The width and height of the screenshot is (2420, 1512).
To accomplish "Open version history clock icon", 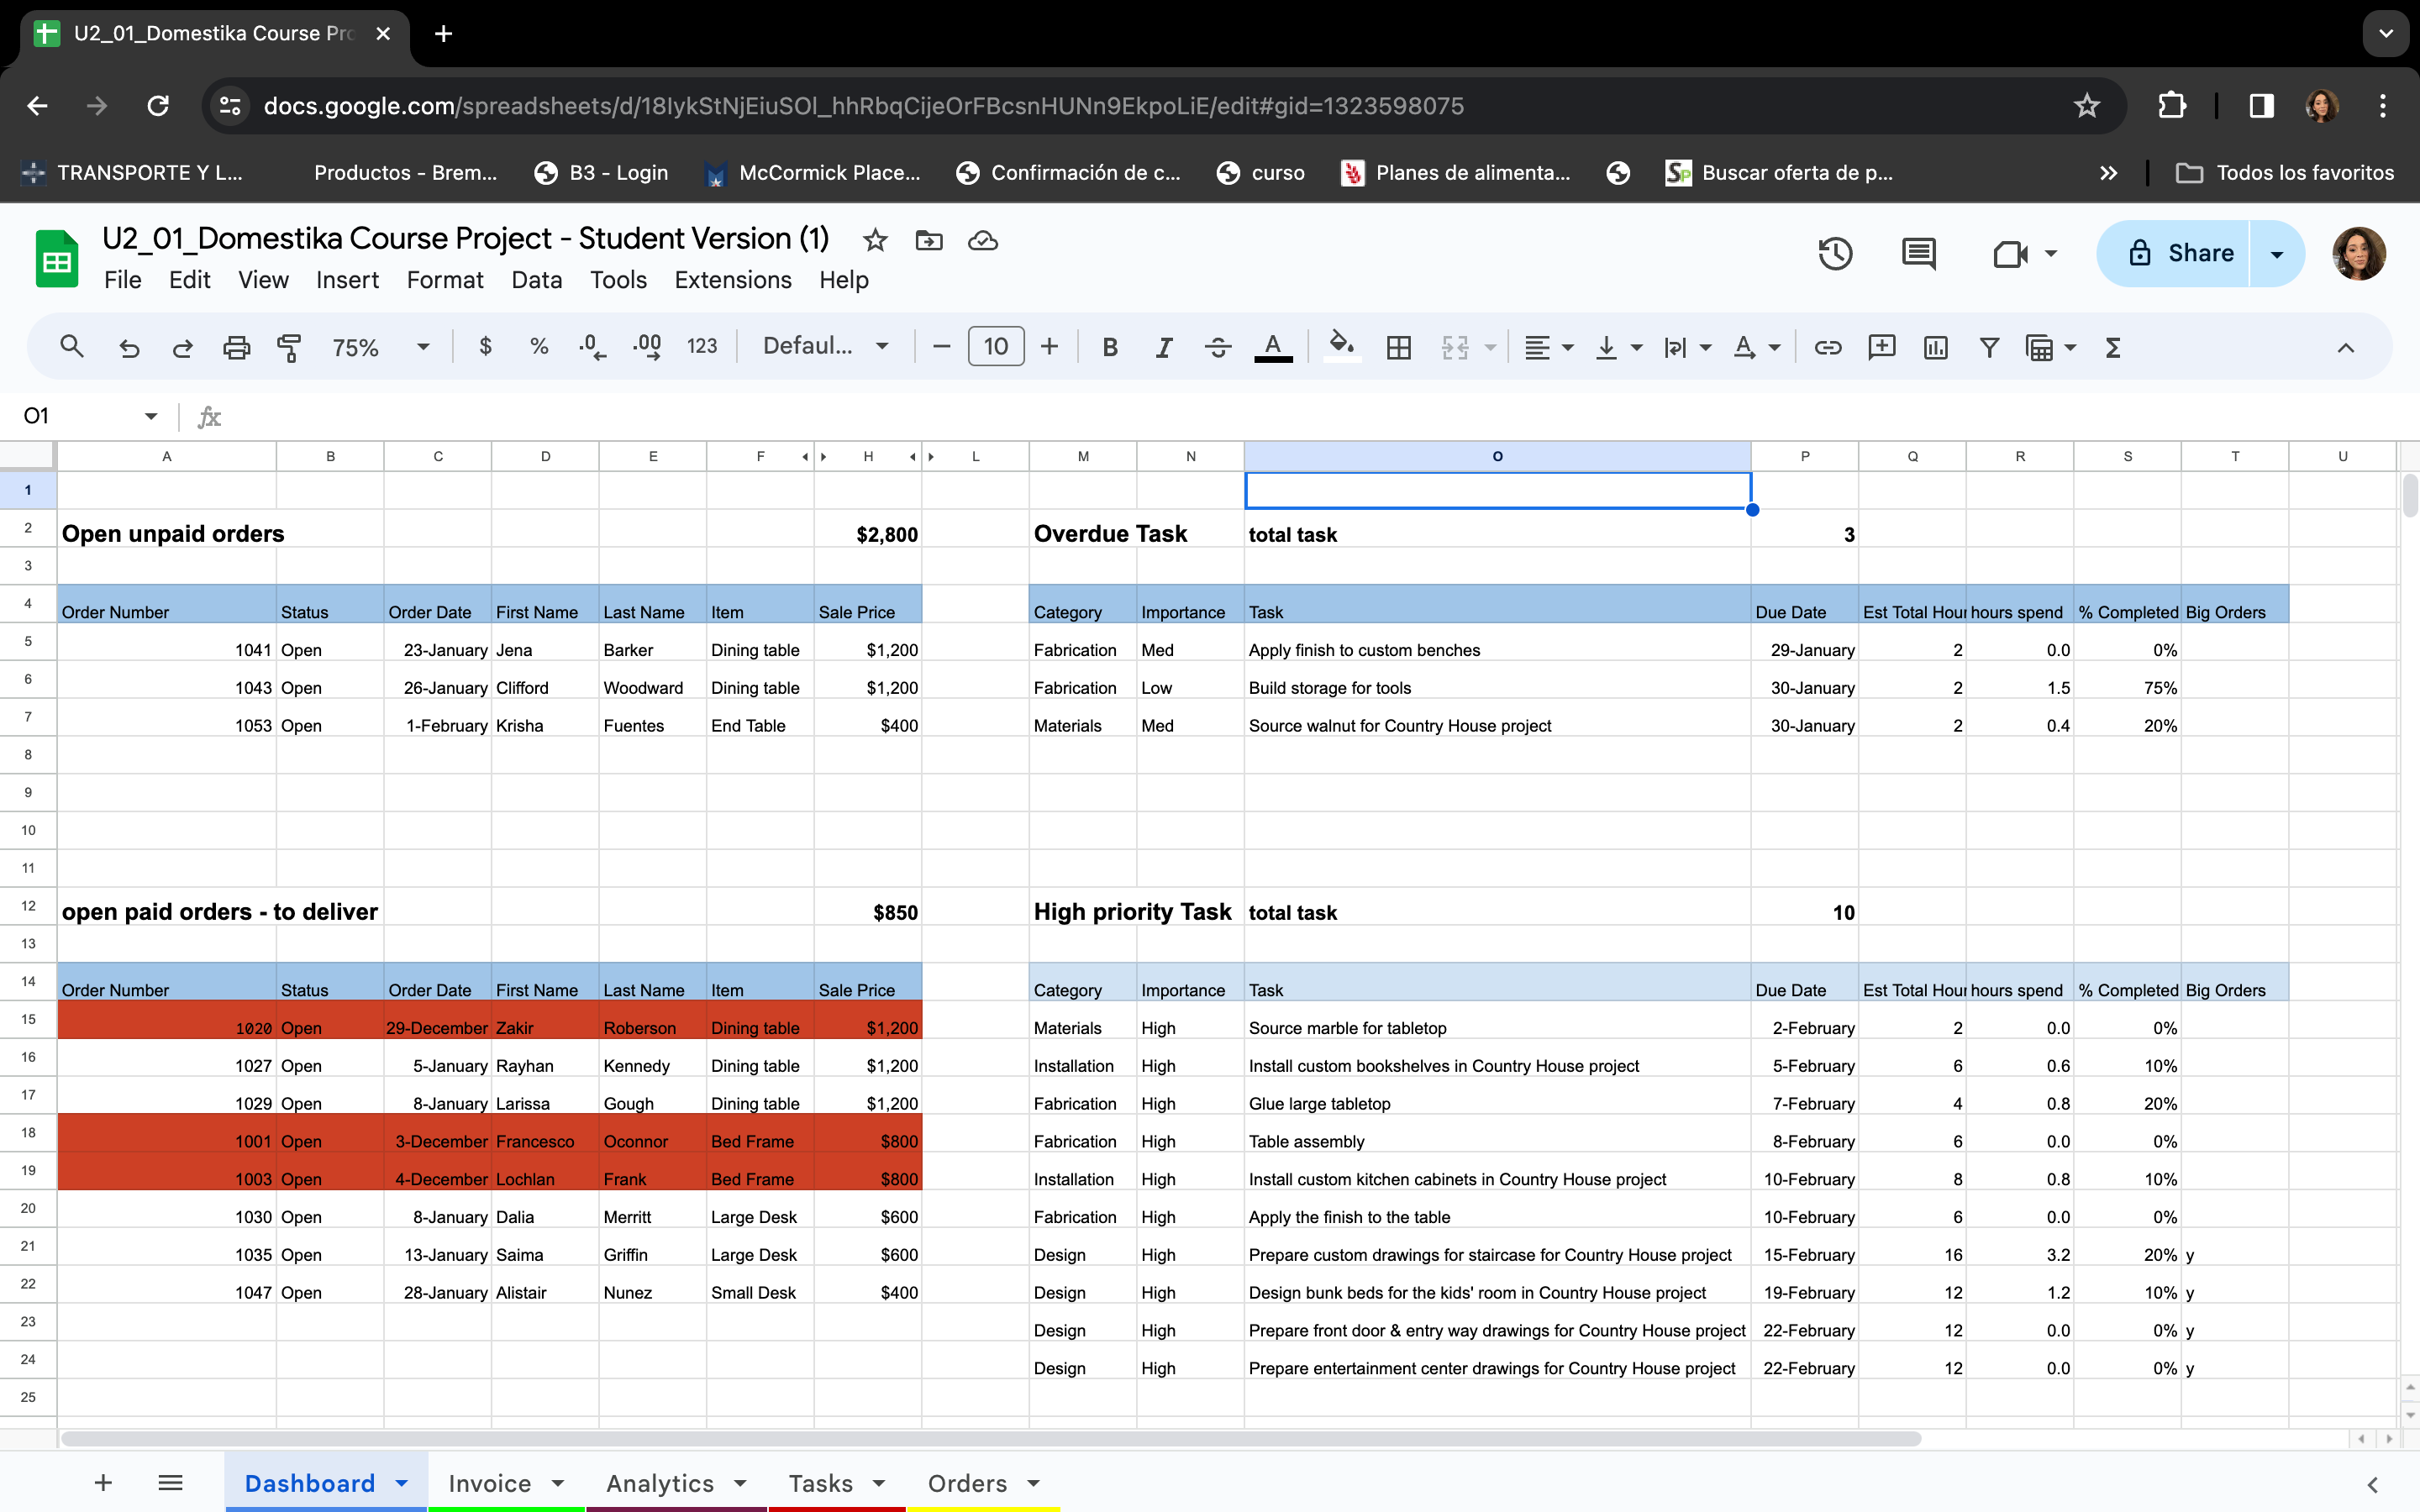I will (x=1835, y=253).
